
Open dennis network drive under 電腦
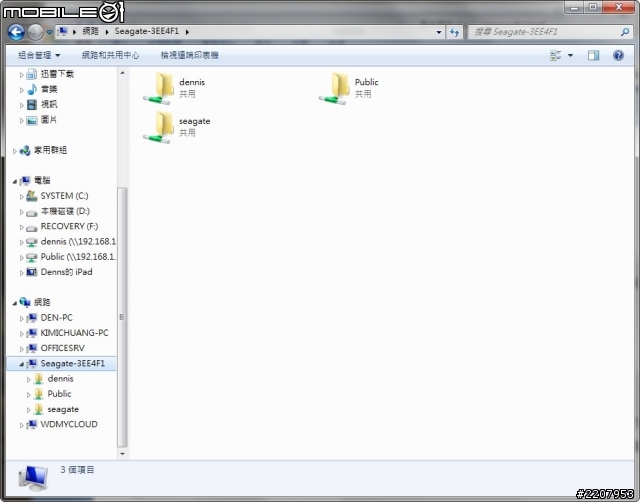pyautogui.click(x=78, y=242)
